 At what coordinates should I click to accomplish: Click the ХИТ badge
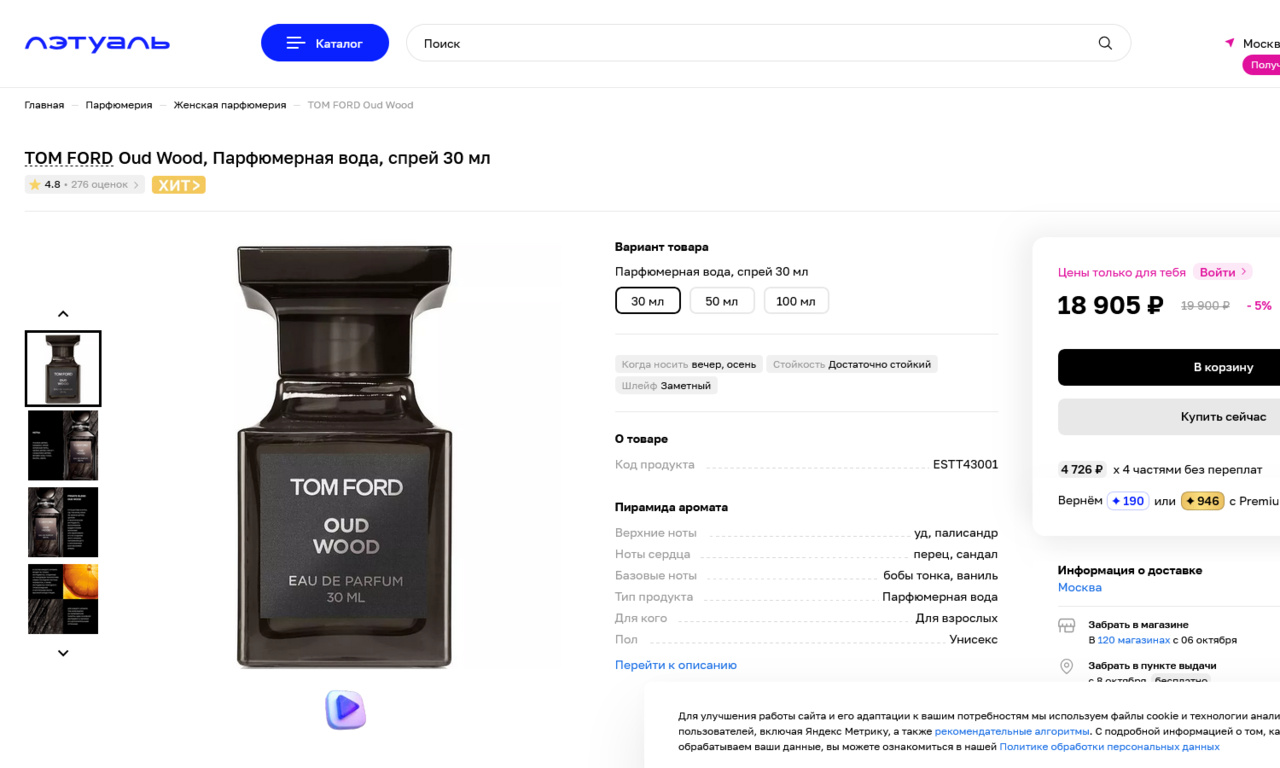[x=178, y=185]
